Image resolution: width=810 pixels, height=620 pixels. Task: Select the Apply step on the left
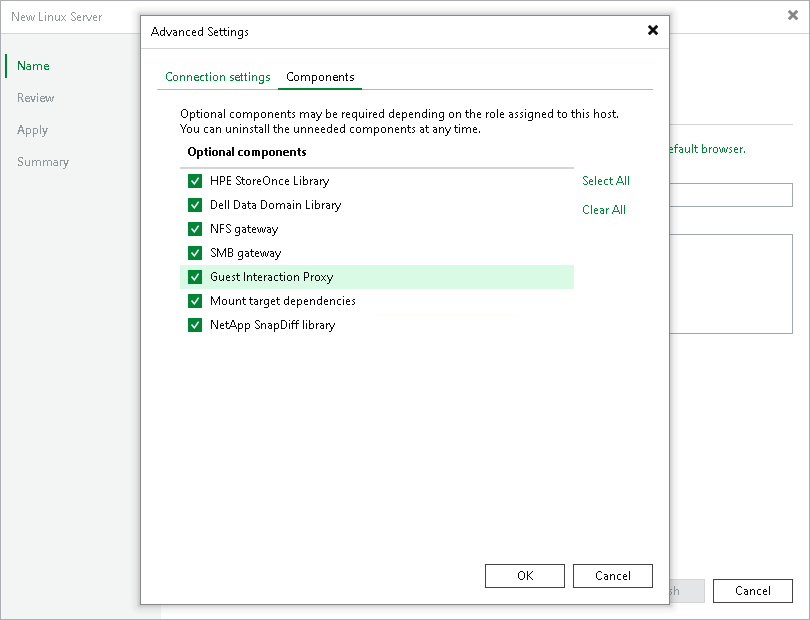(x=32, y=130)
